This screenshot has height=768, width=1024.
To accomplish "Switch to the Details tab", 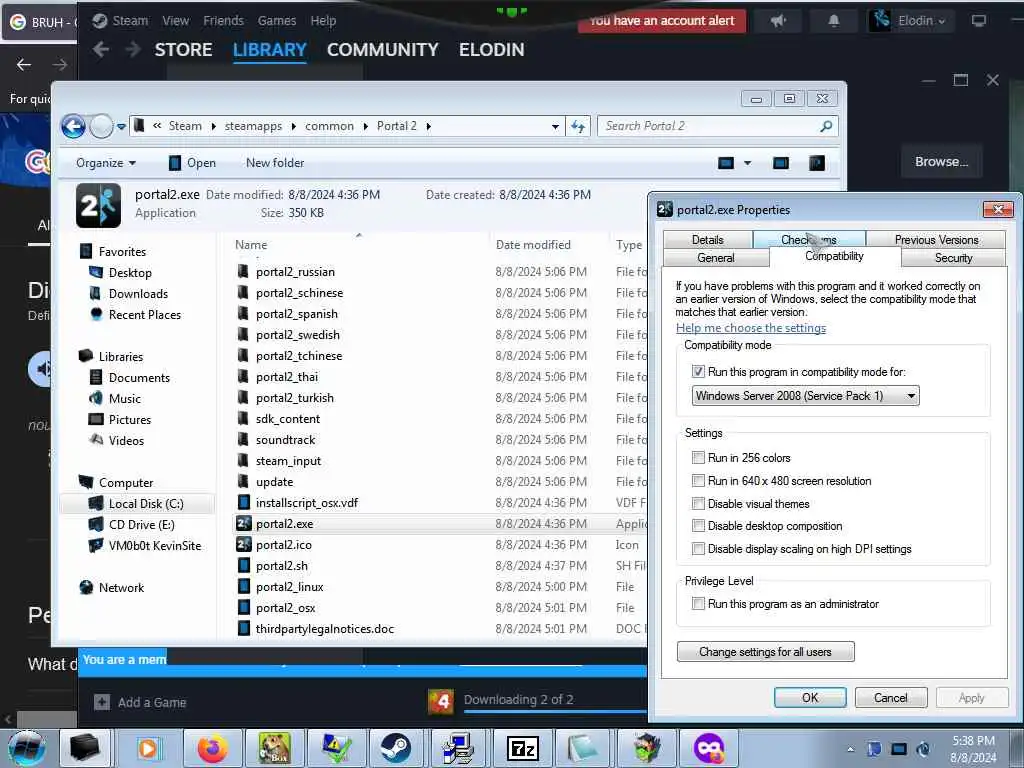I will pyautogui.click(x=708, y=240).
